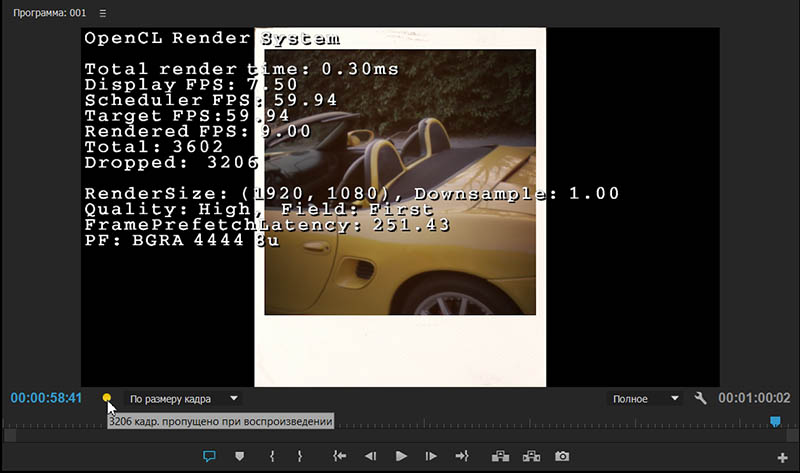Step back one frame
Image resolution: width=800 pixels, height=473 pixels.
pyautogui.click(x=370, y=456)
